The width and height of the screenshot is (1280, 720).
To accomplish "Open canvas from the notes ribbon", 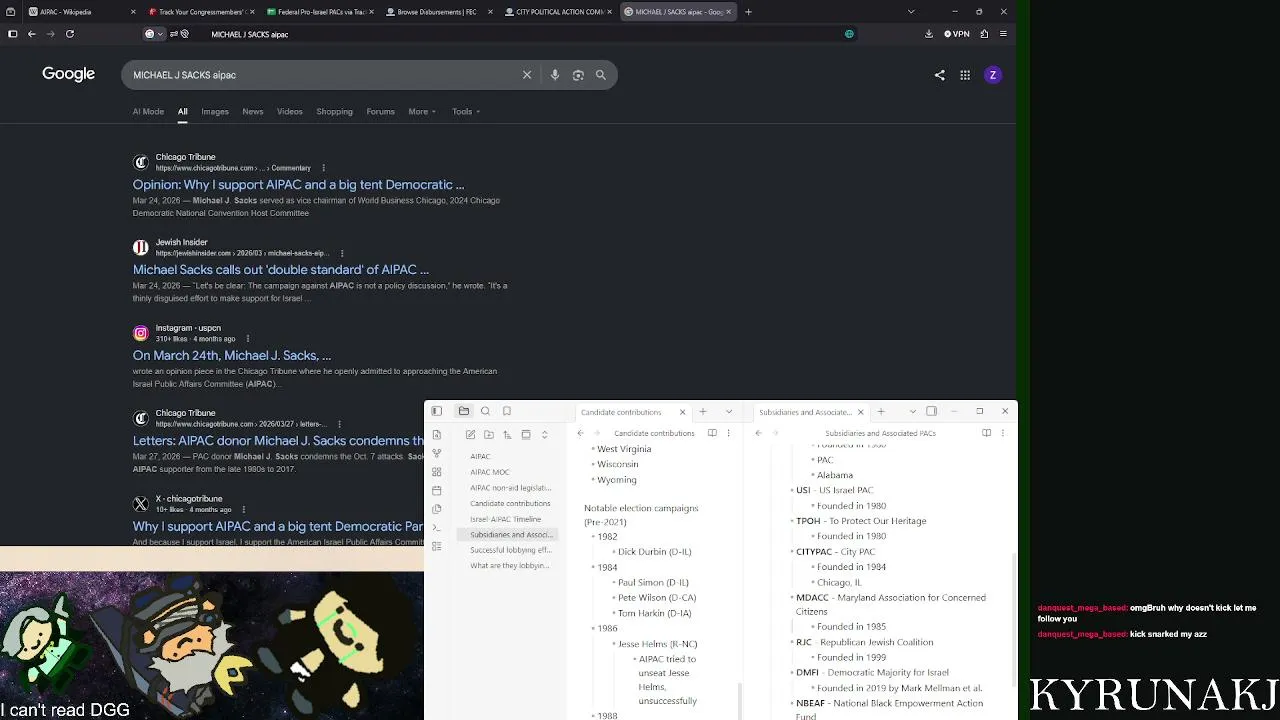I will [437, 472].
